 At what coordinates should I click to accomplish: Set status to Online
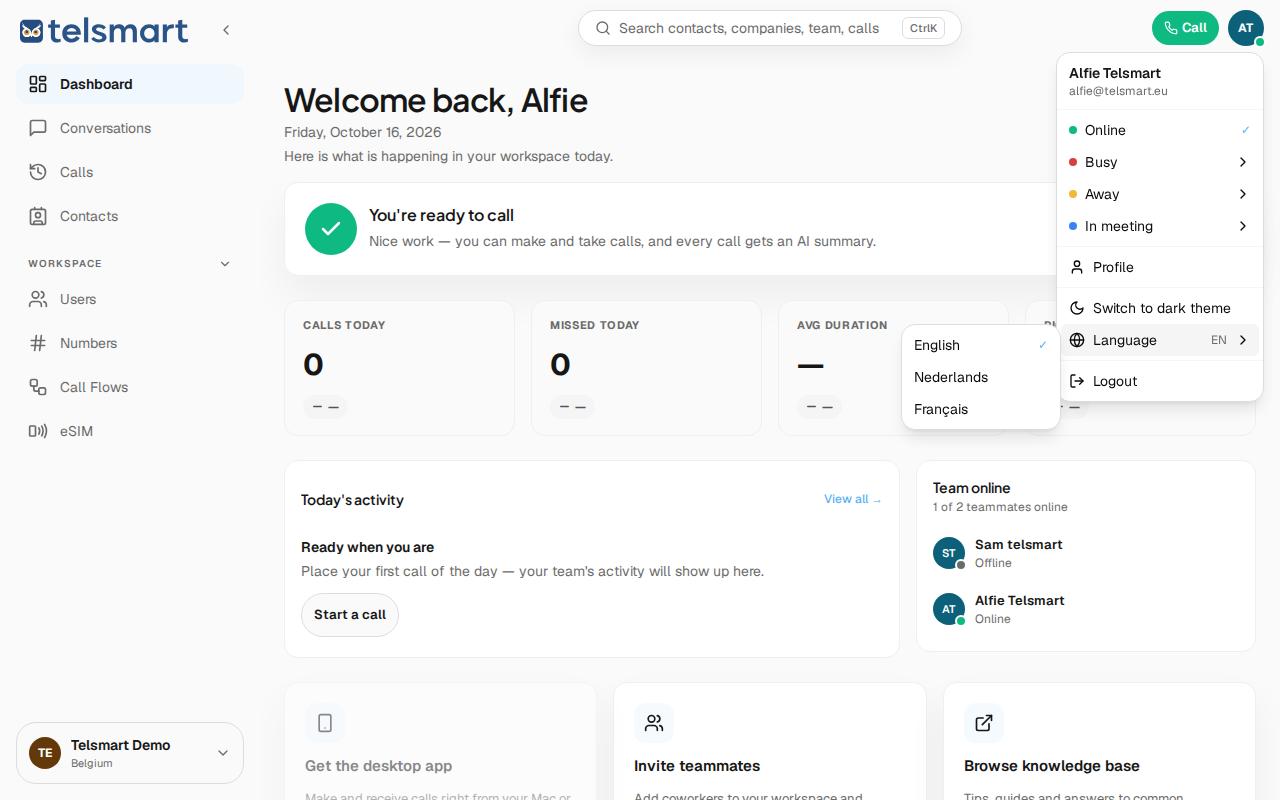click(x=1160, y=130)
